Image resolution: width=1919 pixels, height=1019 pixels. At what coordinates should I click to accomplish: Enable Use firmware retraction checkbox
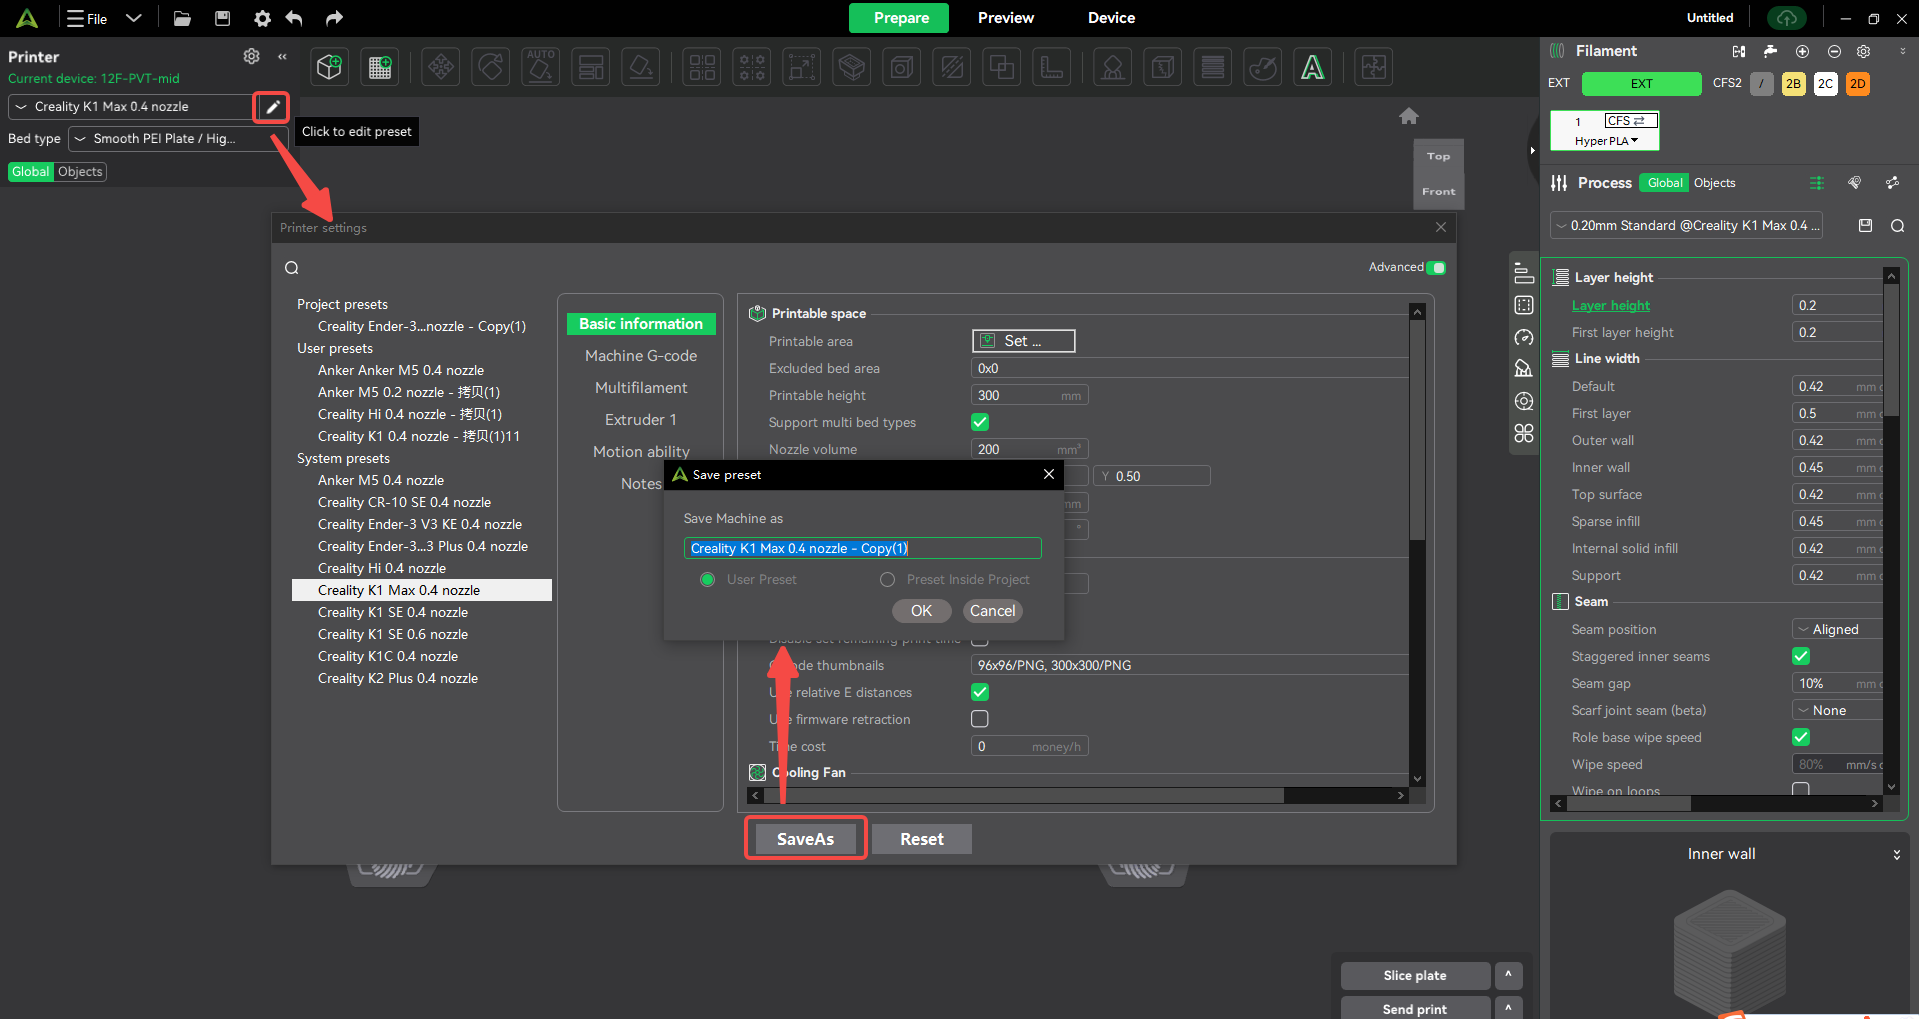point(980,719)
